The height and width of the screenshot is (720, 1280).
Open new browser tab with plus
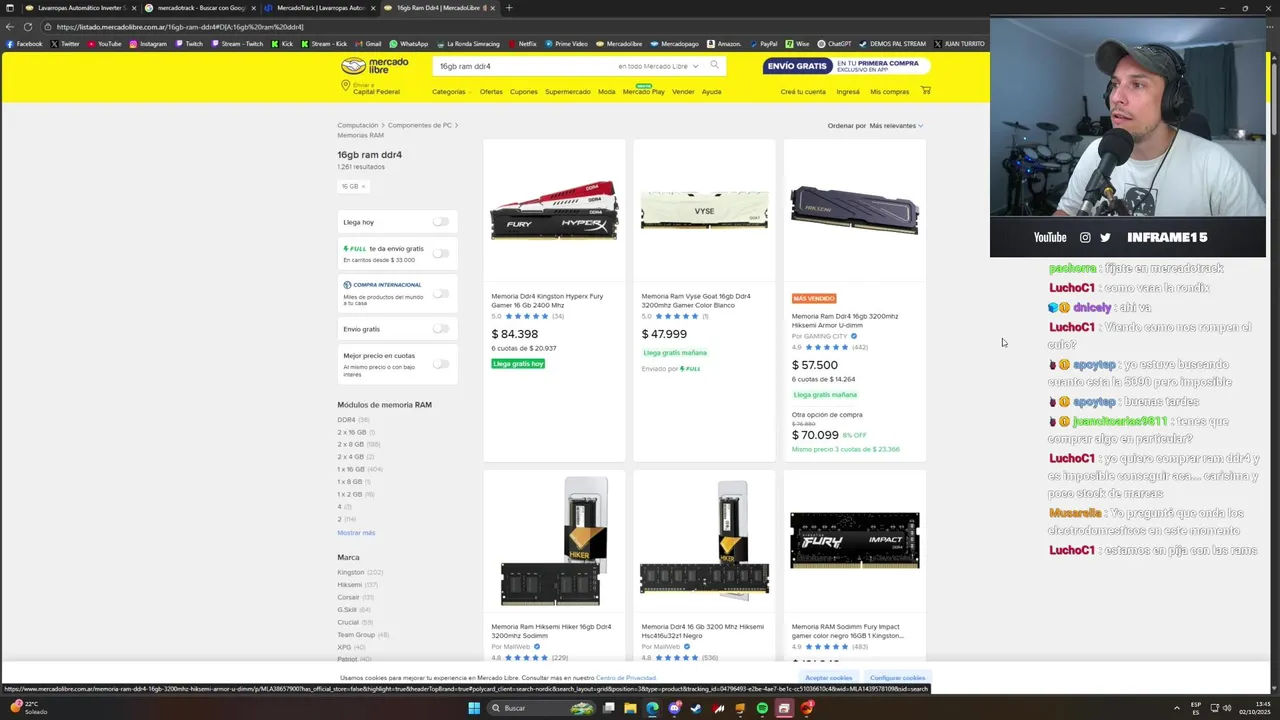[508, 8]
